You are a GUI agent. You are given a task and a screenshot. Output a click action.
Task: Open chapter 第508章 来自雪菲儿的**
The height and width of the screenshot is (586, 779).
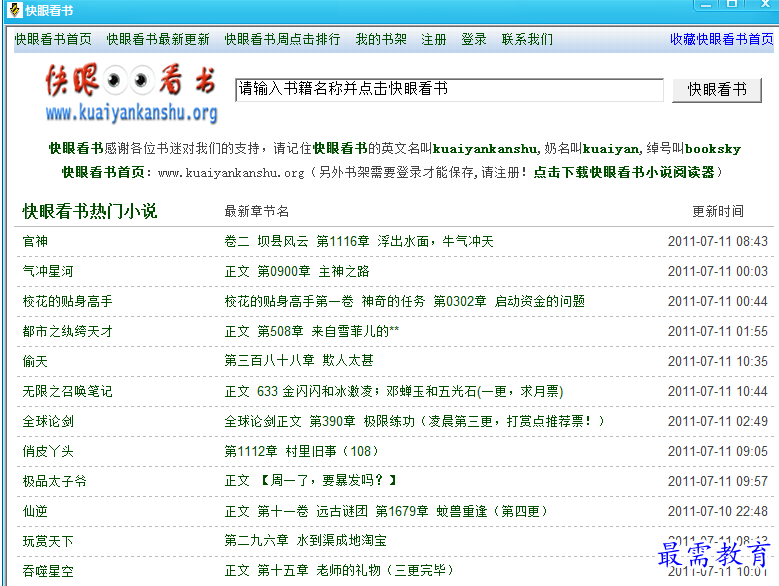pos(312,331)
